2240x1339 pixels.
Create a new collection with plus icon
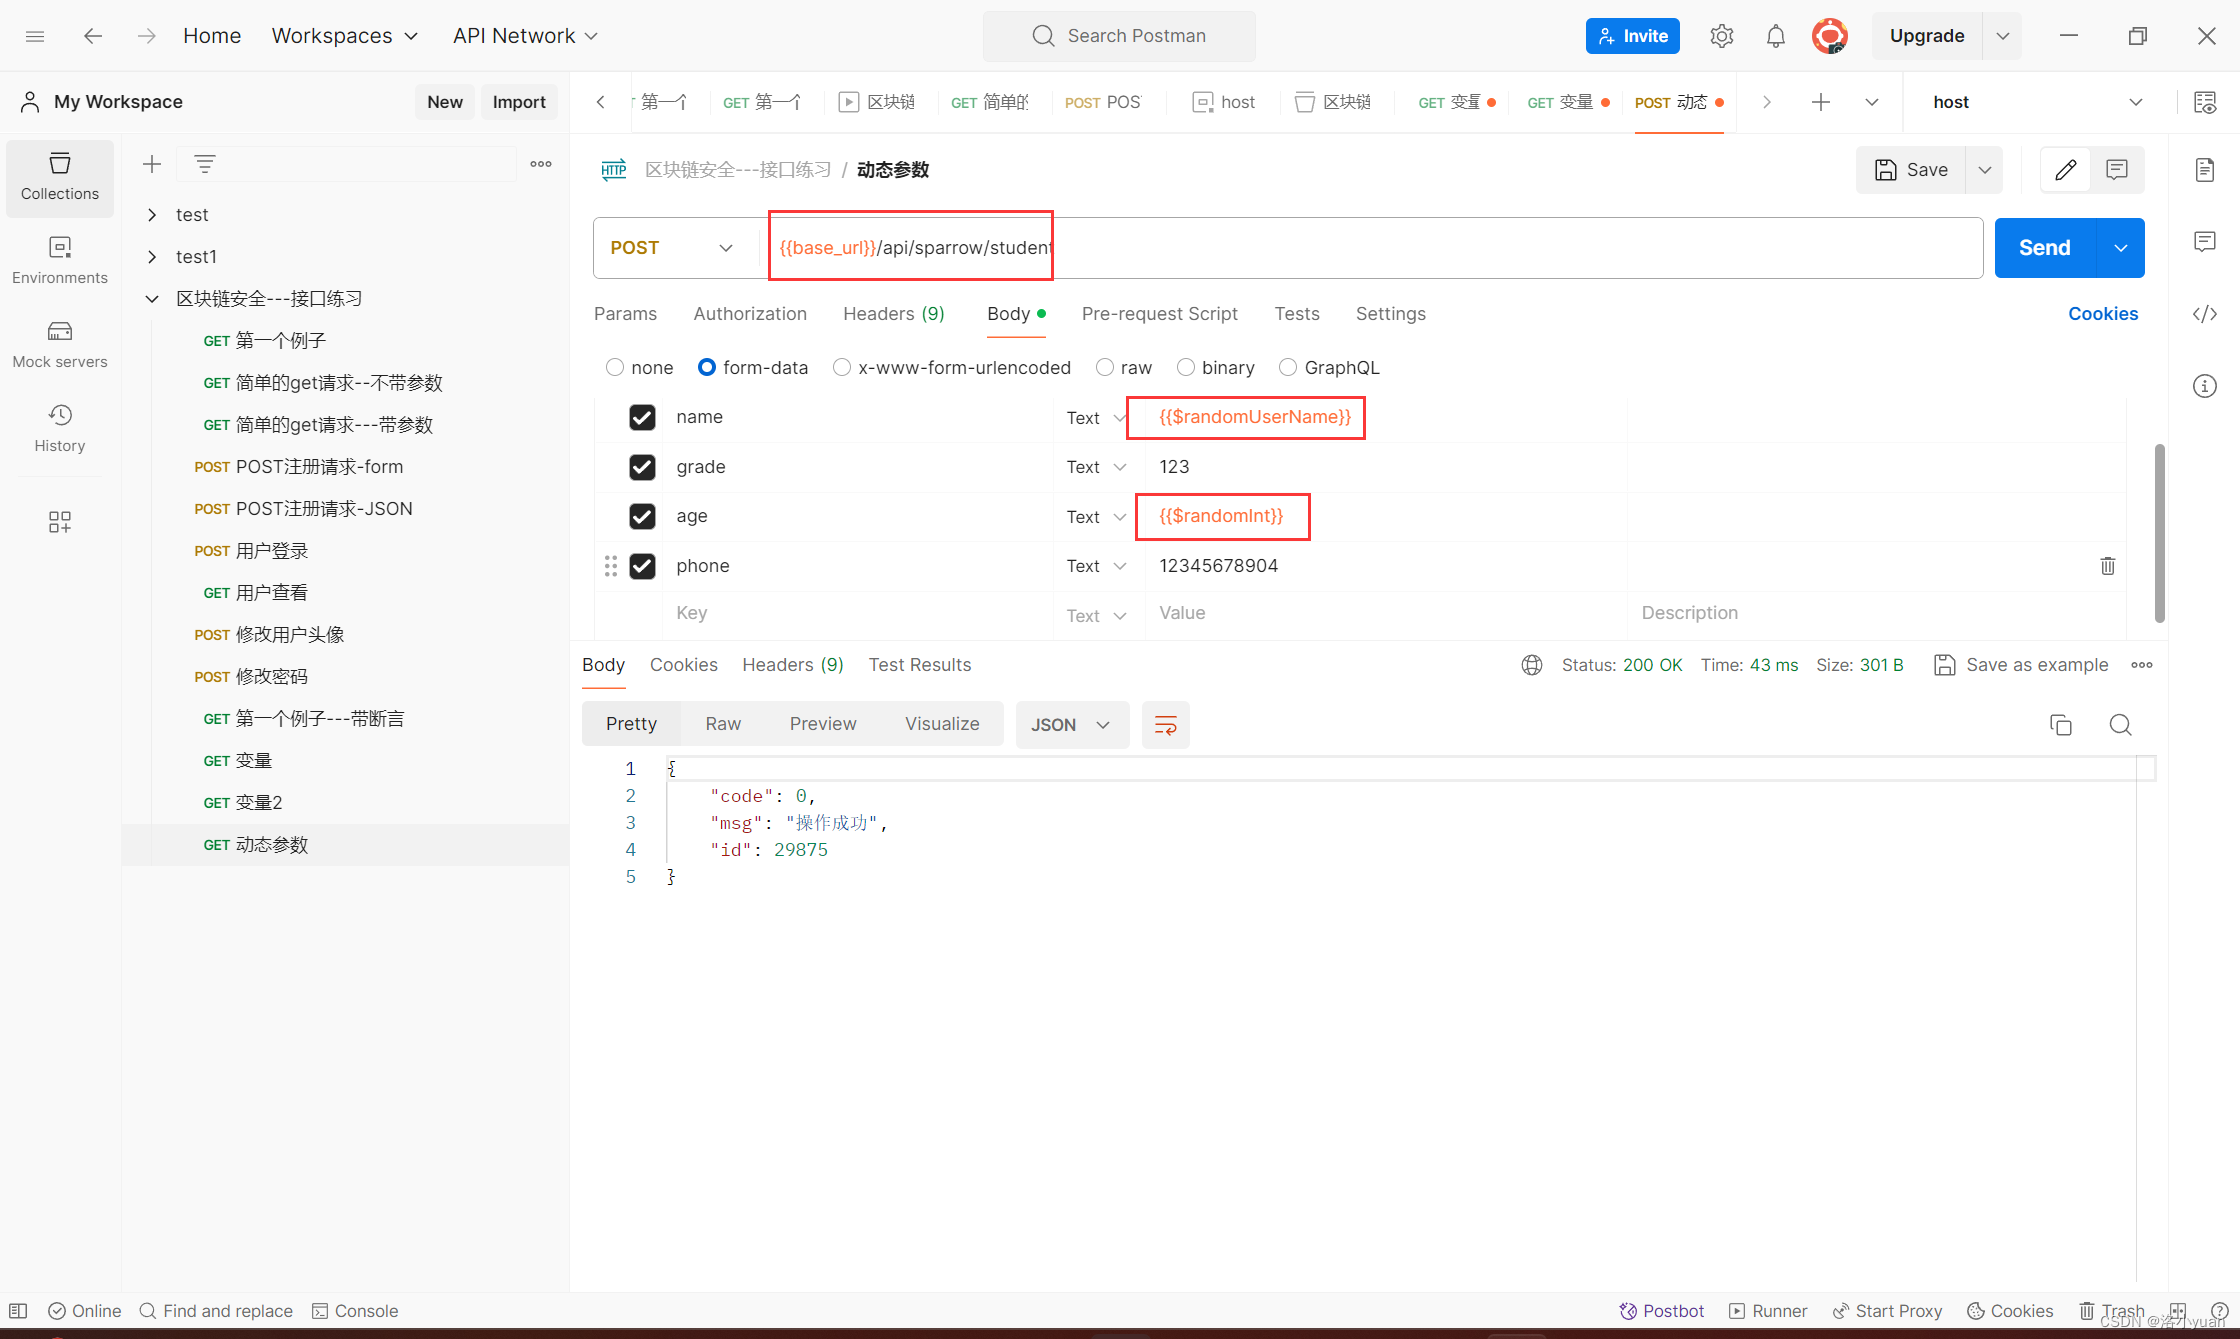[x=152, y=164]
